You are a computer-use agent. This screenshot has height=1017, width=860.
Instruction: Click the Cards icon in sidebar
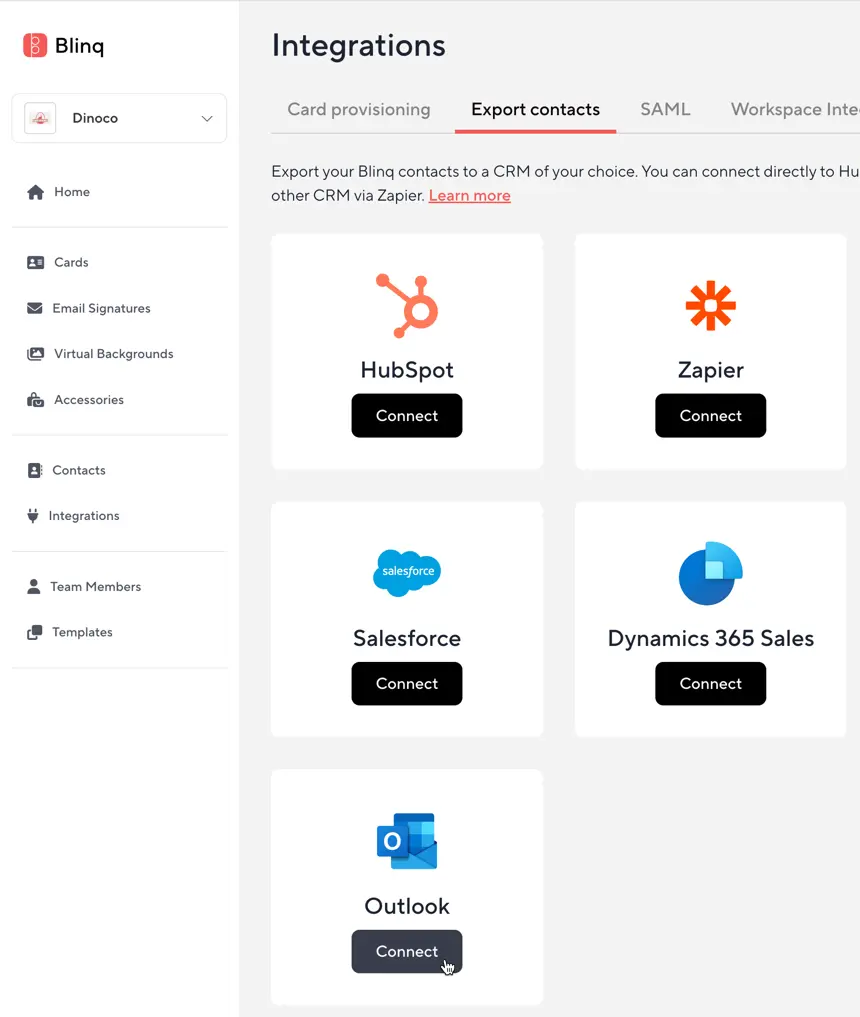click(x=36, y=262)
